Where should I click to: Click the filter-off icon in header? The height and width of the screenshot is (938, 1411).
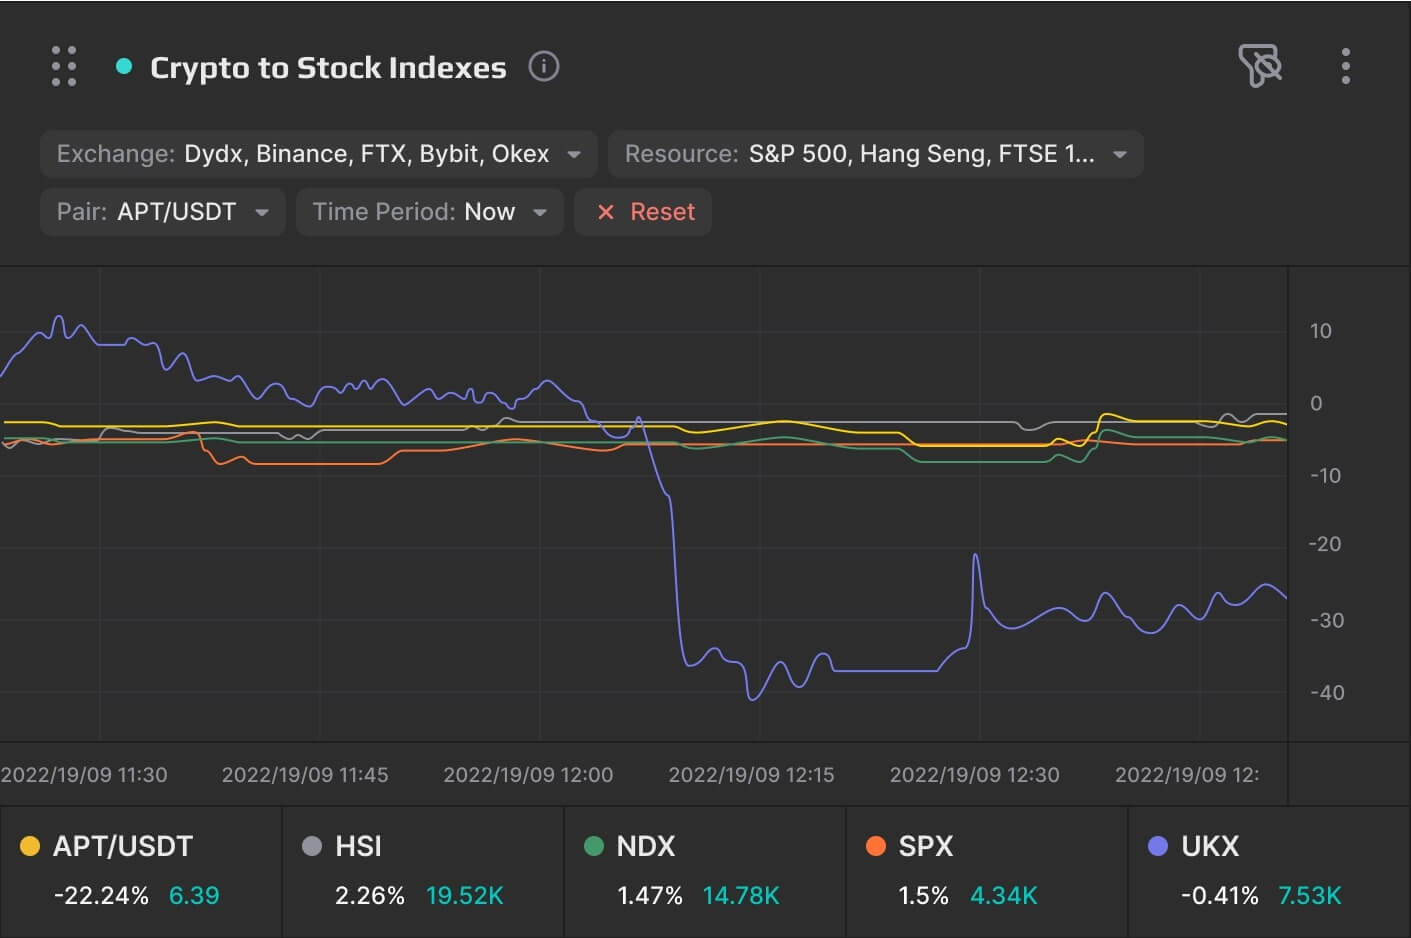1259,66
